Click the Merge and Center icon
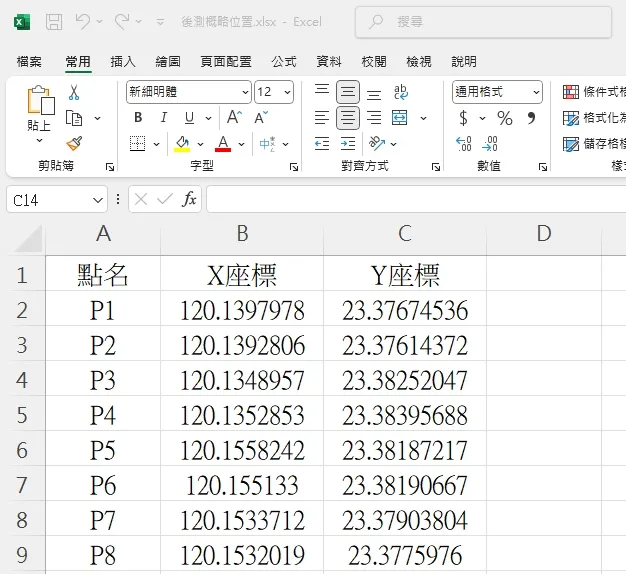The height and width of the screenshot is (574, 626). pos(400,118)
